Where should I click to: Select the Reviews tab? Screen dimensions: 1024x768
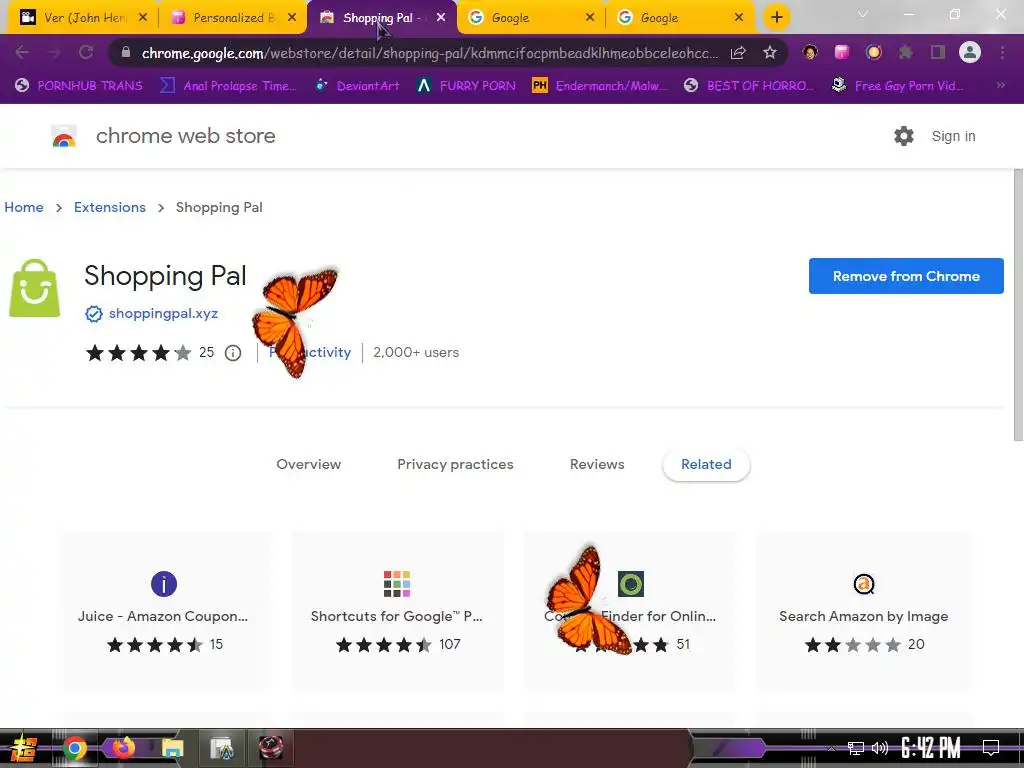tap(597, 464)
